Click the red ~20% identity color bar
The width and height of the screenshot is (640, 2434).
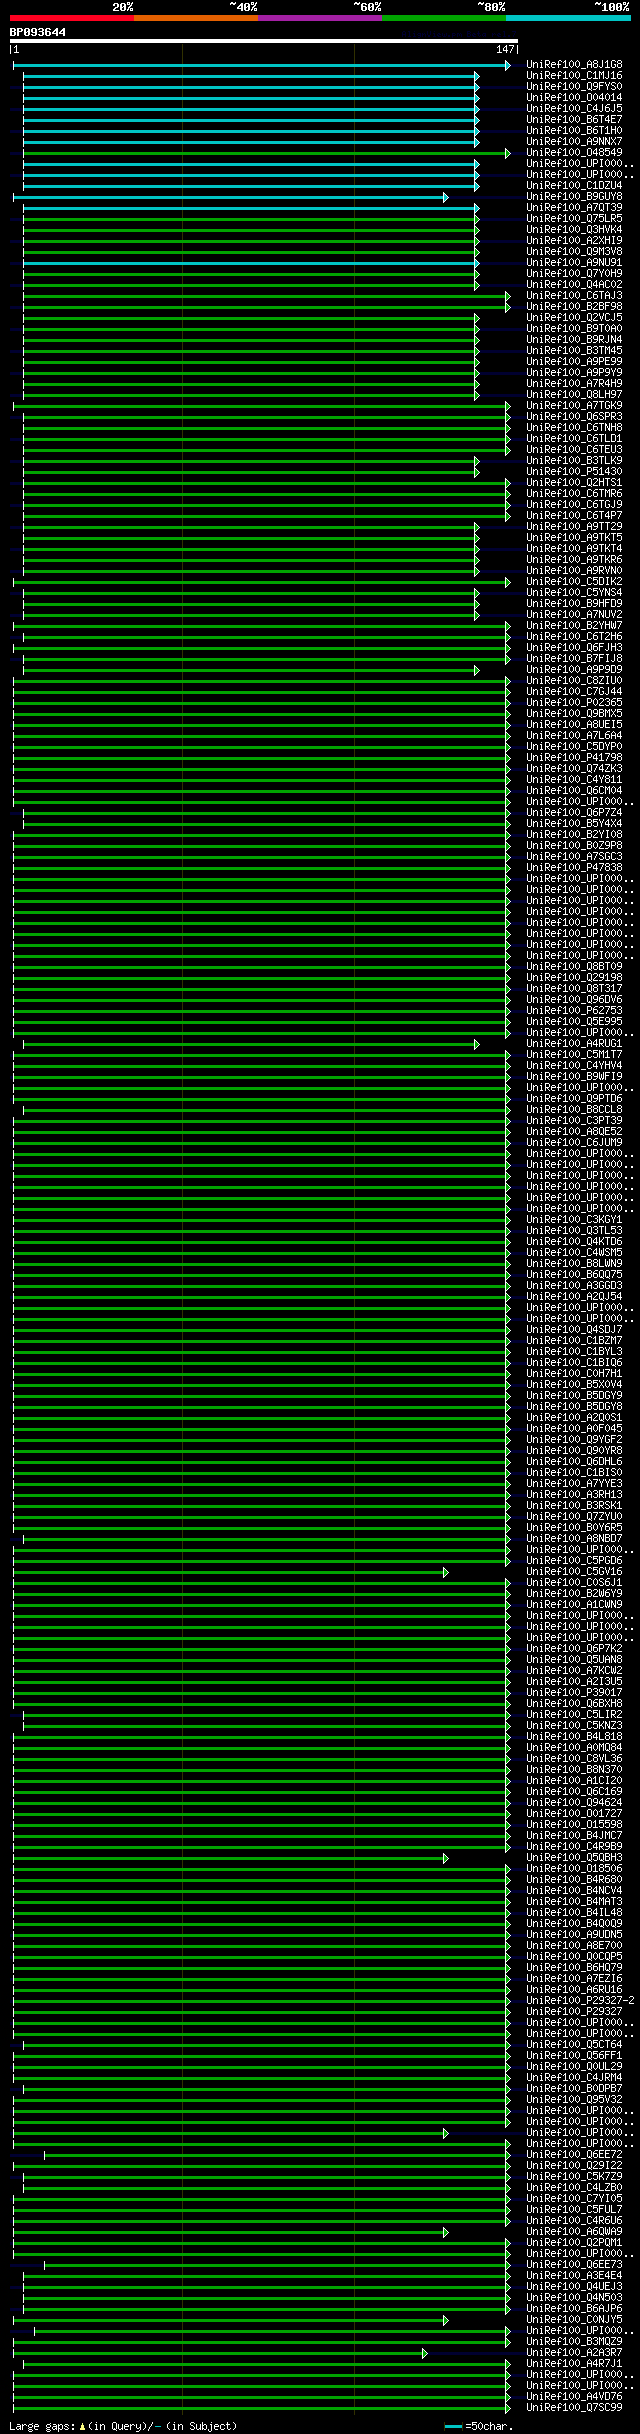[71, 18]
